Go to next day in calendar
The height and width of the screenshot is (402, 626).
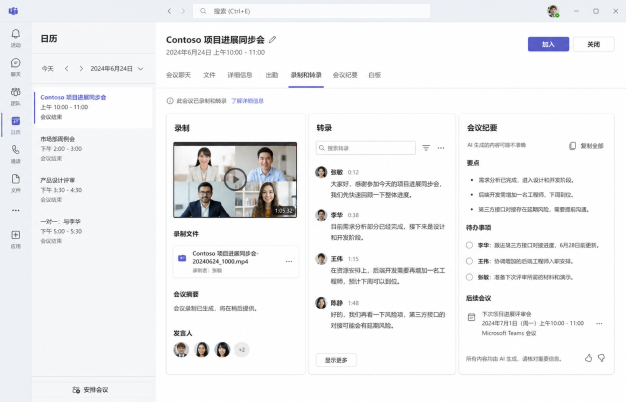point(81,69)
